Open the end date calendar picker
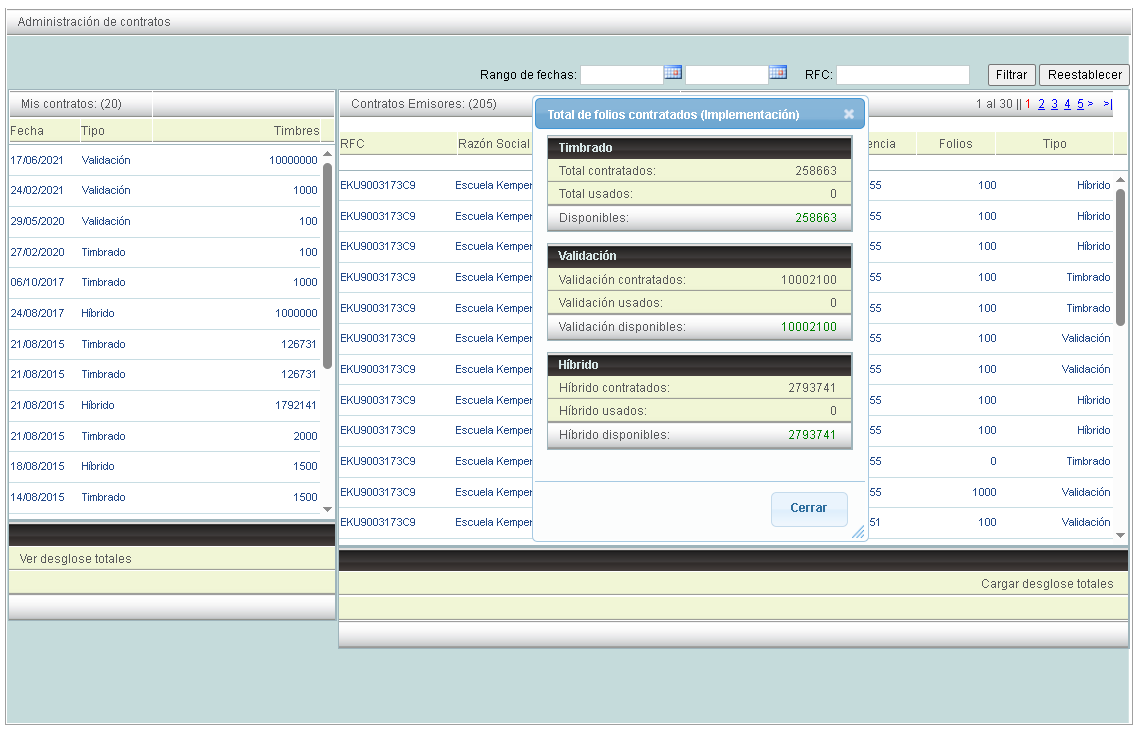Image resolution: width=1139 pixels, height=729 pixels. 778,73
